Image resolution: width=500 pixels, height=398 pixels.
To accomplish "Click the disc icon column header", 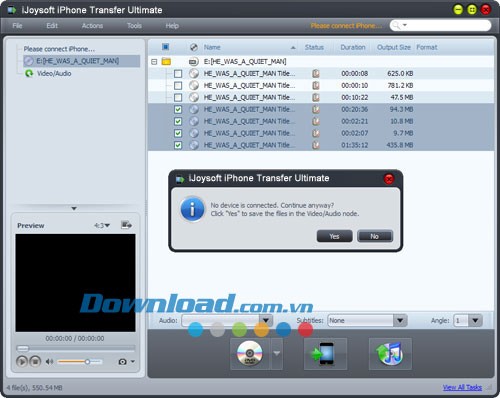I will (x=194, y=47).
